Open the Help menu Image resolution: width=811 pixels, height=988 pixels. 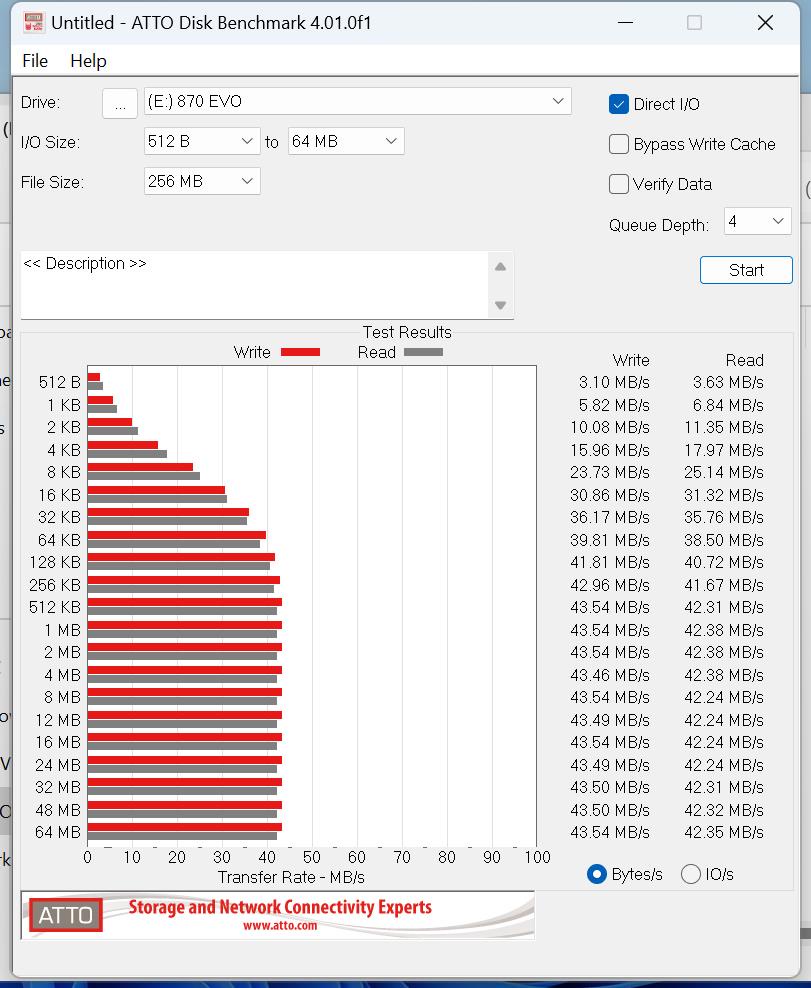pos(88,61)
